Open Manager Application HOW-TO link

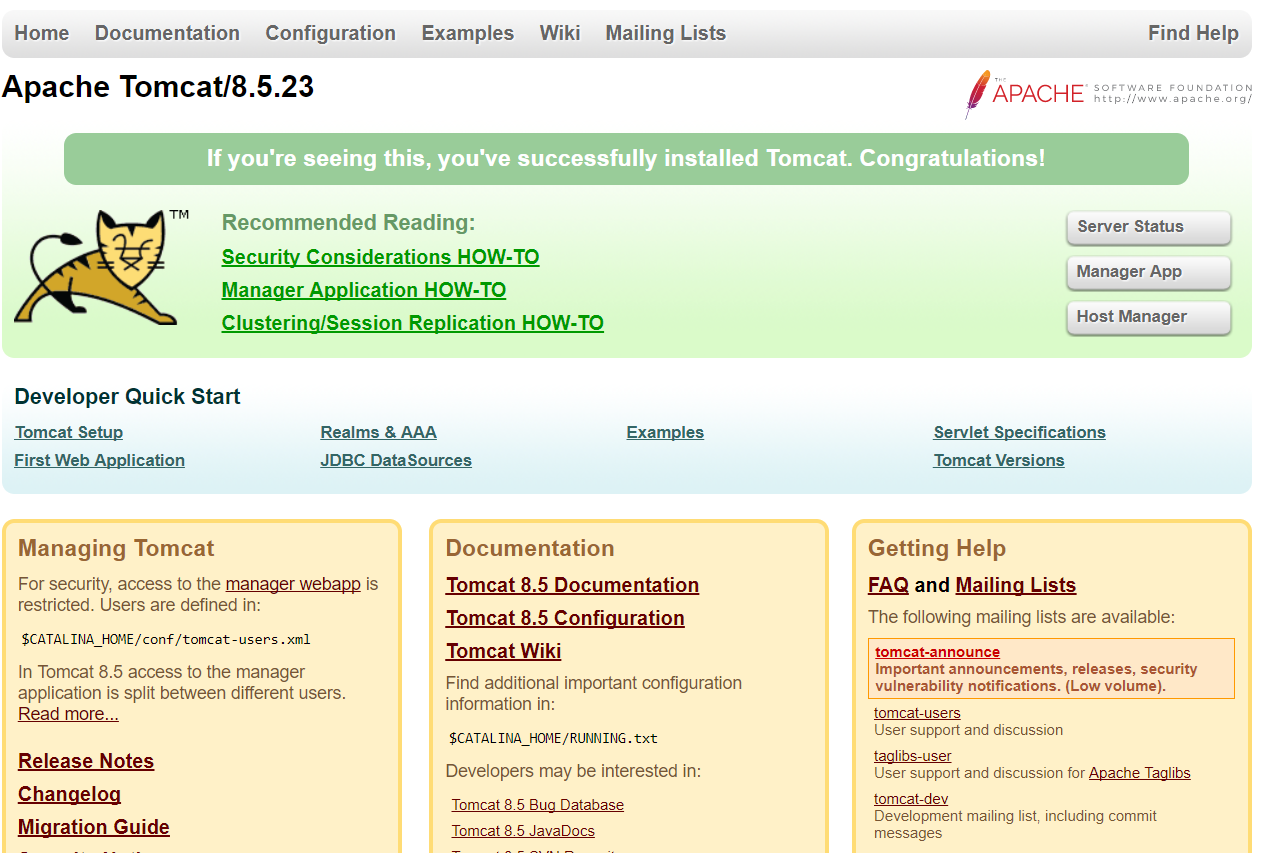click(364, 290)
